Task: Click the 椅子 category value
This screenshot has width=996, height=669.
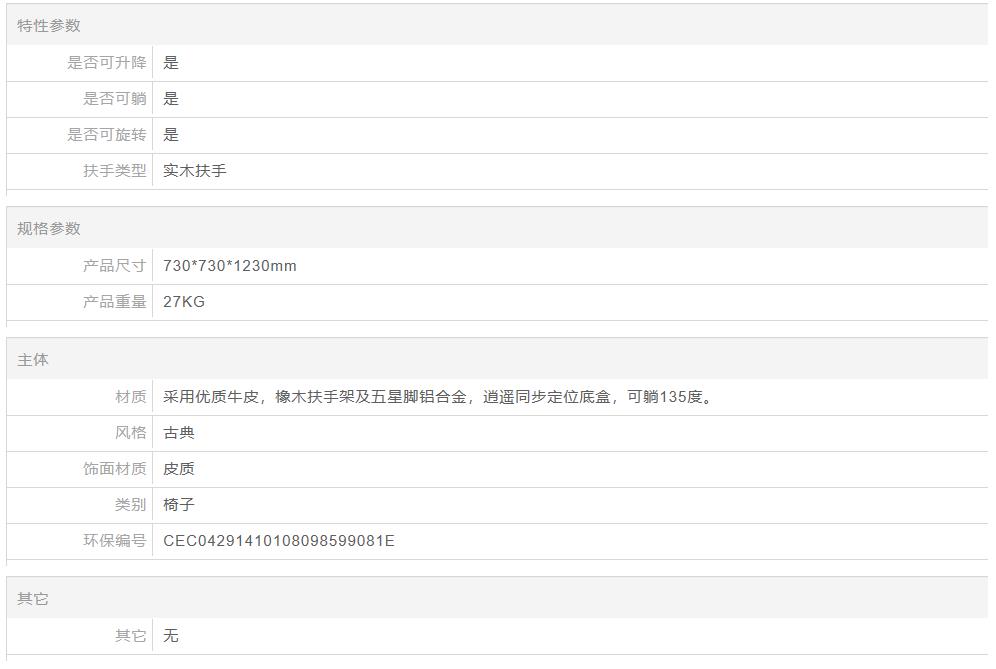Action: (x=178, y=505)
